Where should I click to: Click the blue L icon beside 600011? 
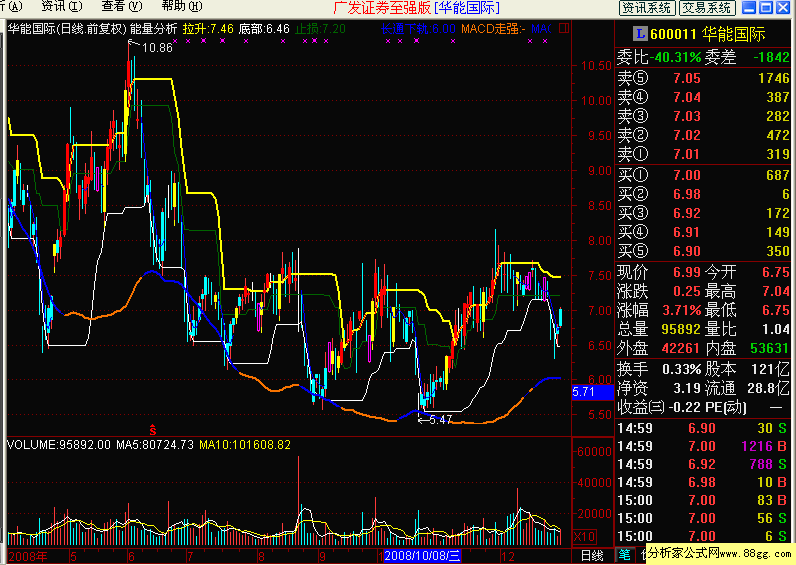[x=640, y=34]
